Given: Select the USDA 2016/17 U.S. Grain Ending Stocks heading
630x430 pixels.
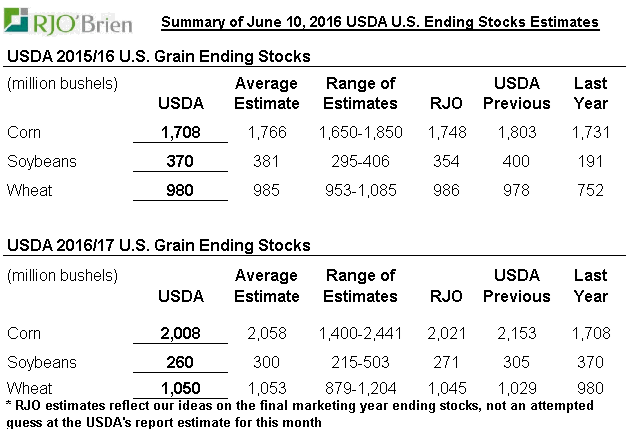Looking at the screenshot, I should click(159, 245).
